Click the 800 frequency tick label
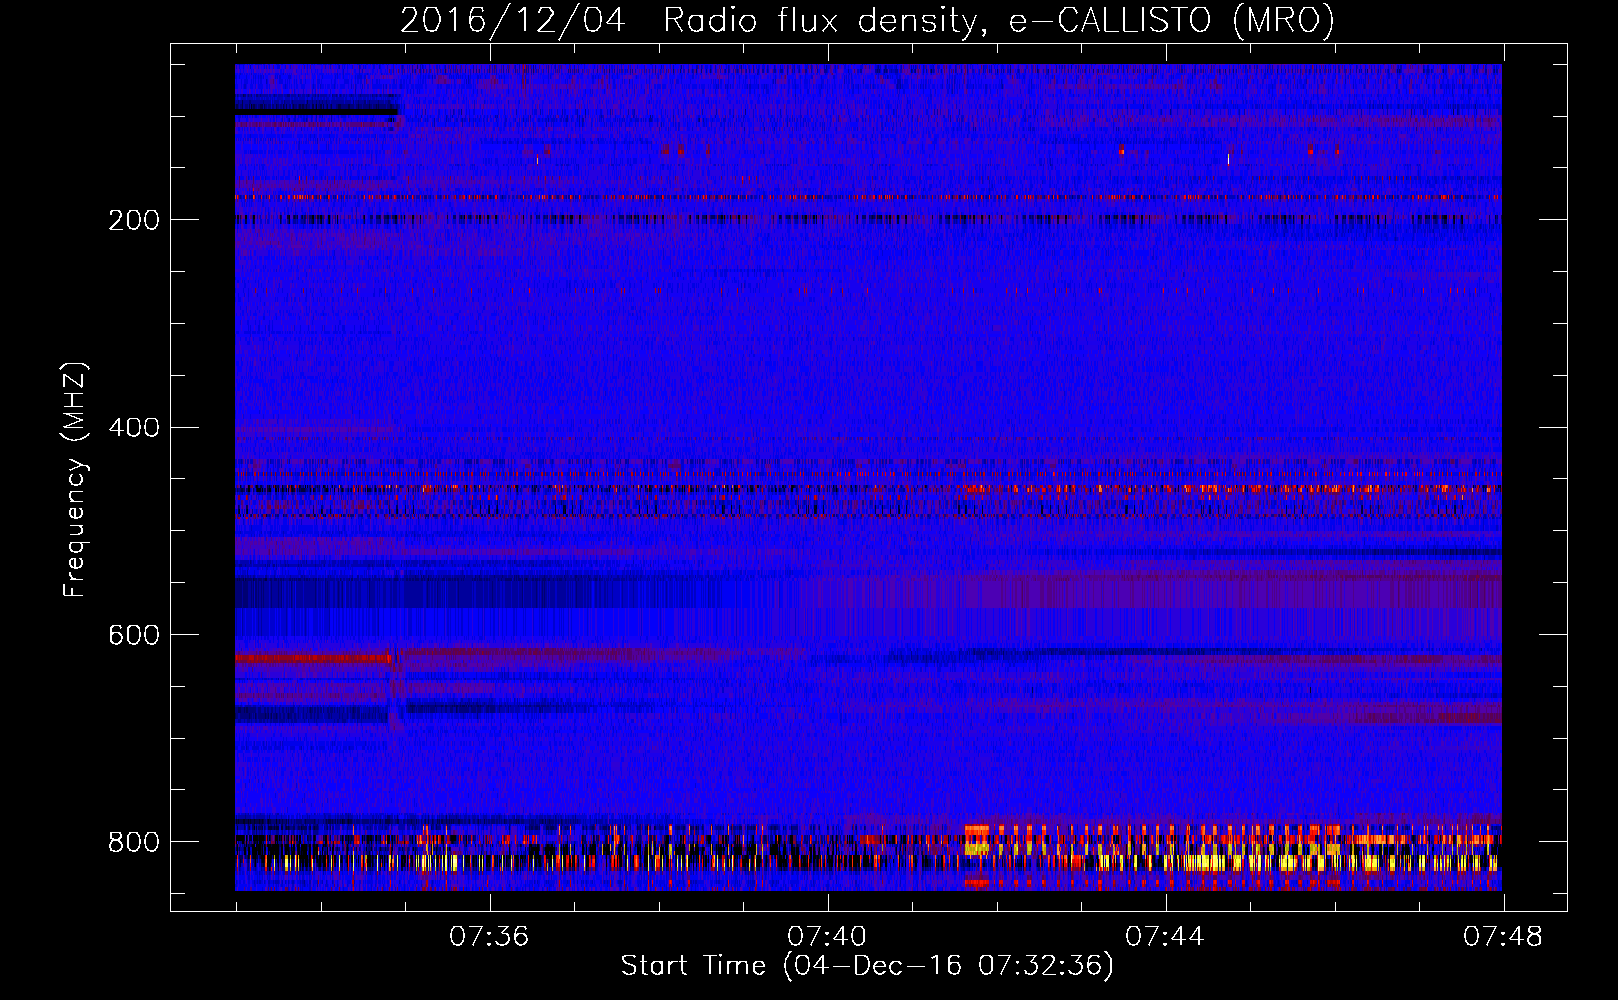 (134, 842)
